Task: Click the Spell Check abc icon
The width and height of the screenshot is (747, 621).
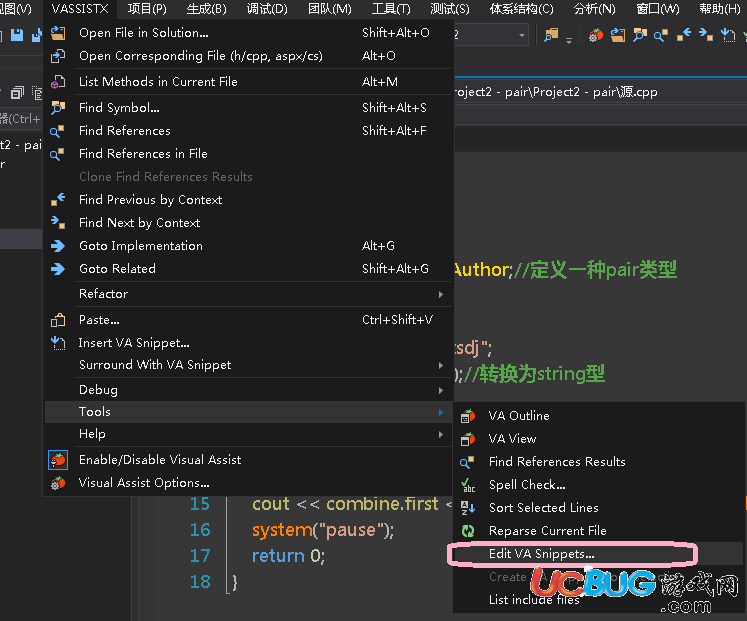Action: (468, 485)
